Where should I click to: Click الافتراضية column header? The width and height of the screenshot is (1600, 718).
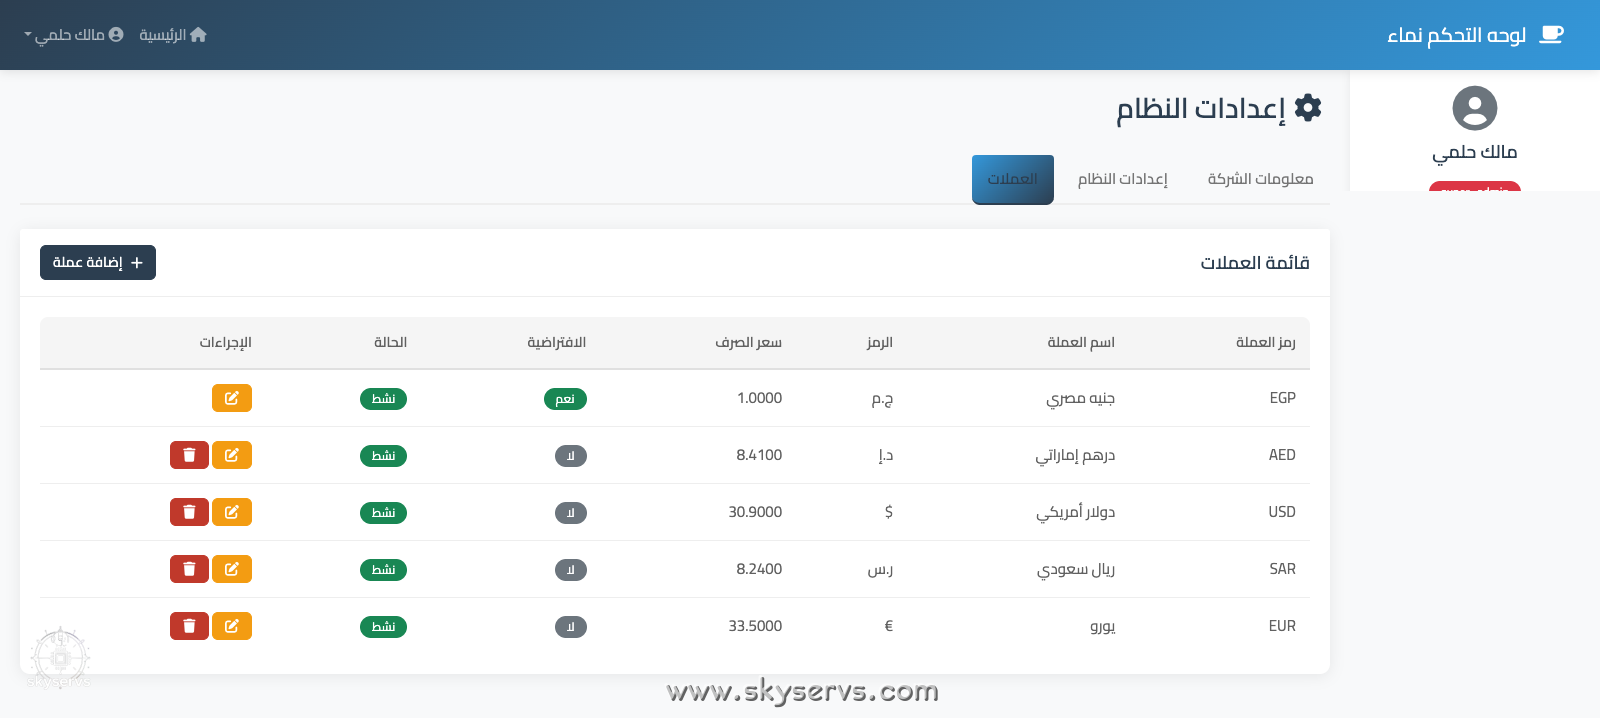[557, 342]
